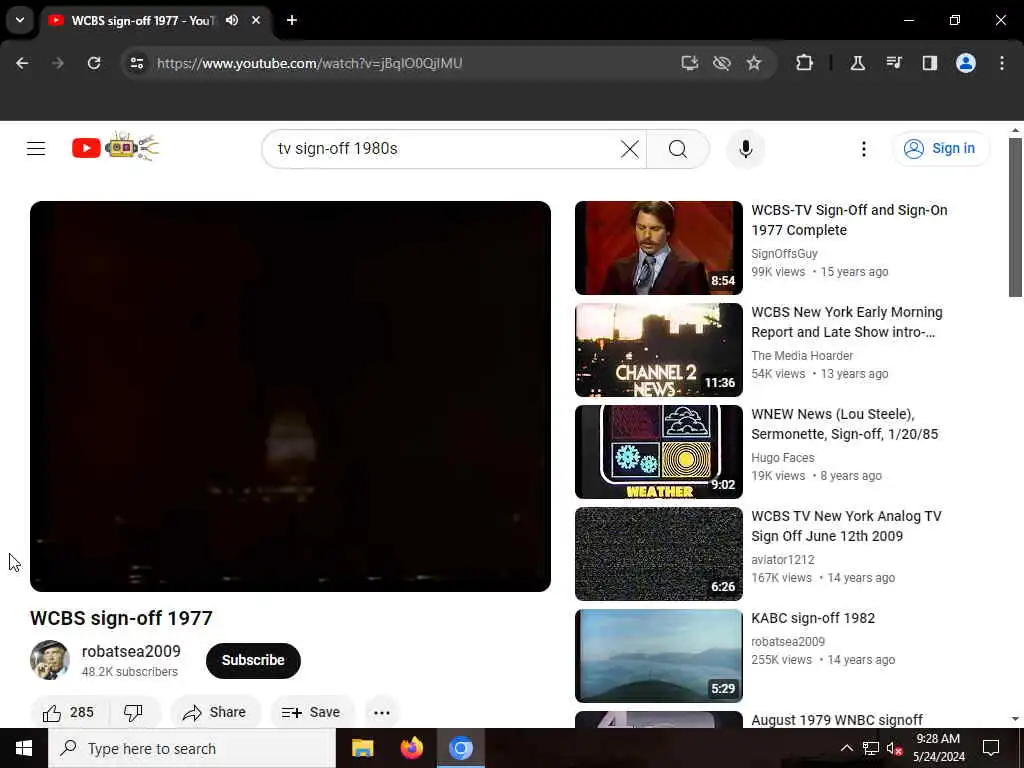Click the page vertical scrollbar thumb

[1015, 217]
